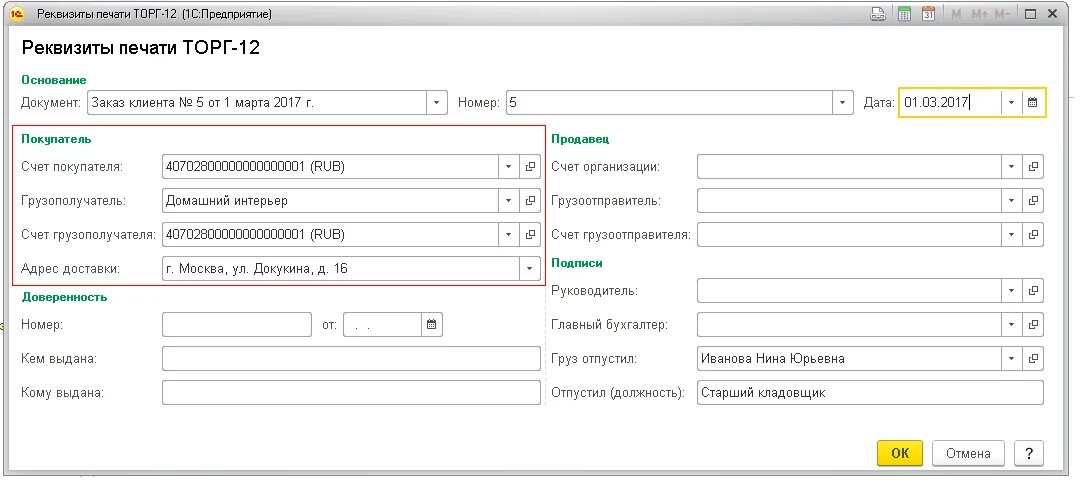
Task: Click the Кому выдана input field
Action: click(x=351, y=393)
